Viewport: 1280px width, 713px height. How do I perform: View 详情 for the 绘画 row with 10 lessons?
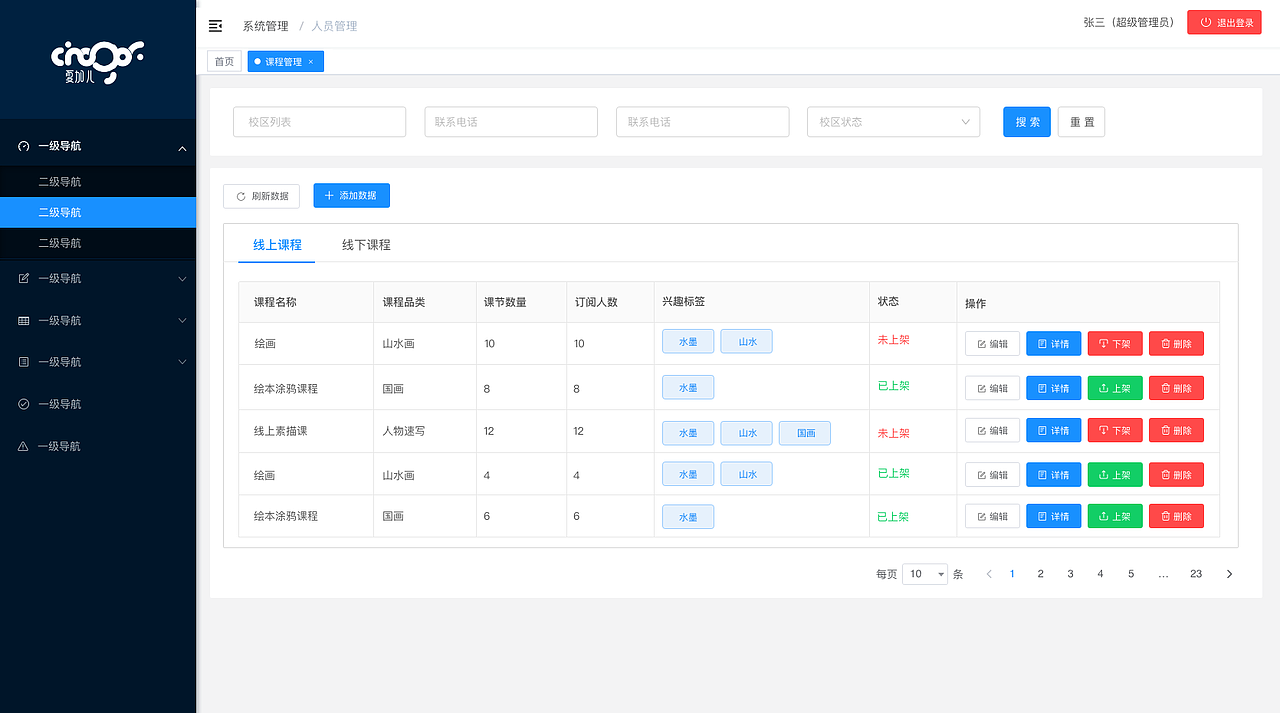click(x=1053, y=344)
